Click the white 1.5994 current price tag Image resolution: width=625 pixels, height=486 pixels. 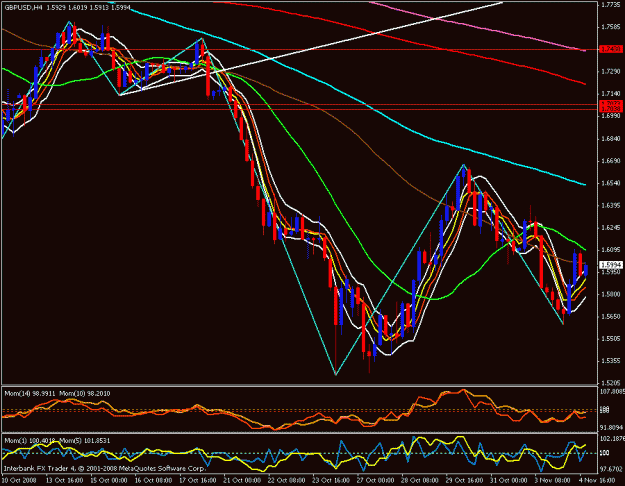[x=611, y=265]
